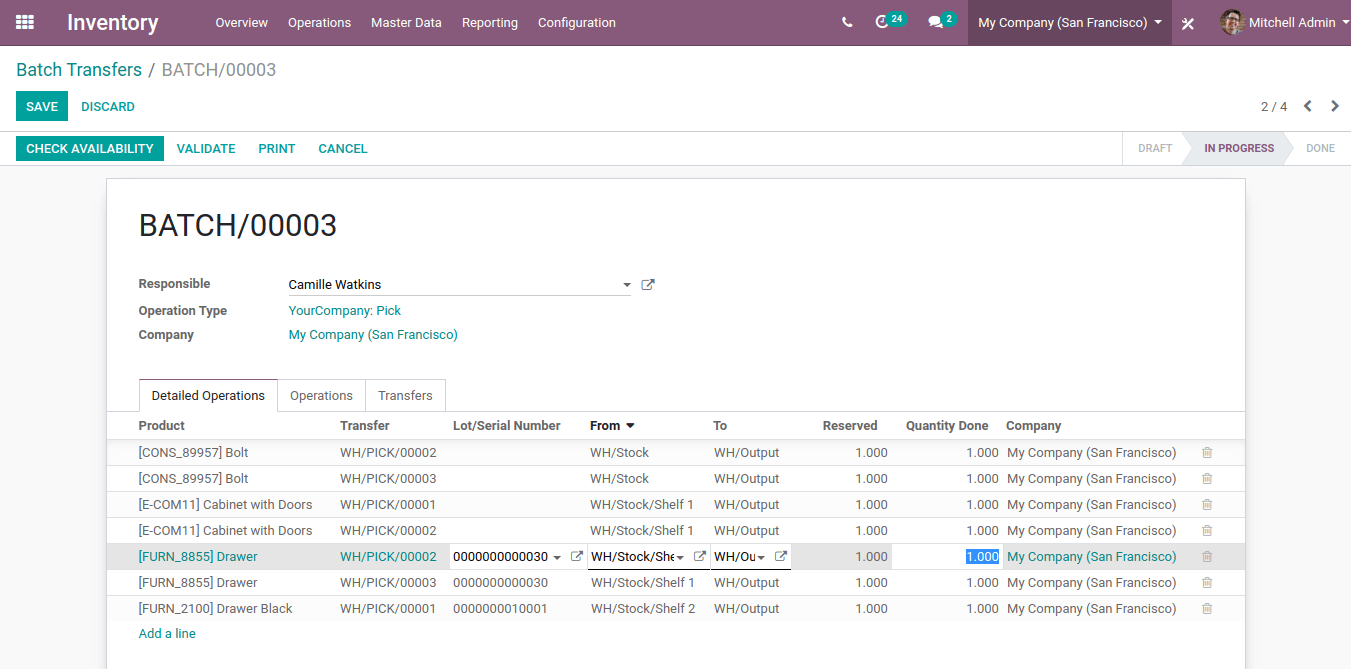Delete the Drawer Black line with its trash icon

point(1206,608)
